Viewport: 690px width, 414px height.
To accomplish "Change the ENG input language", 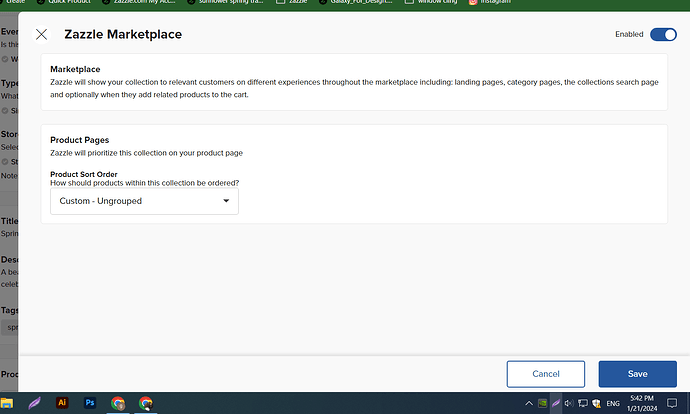I will click(613, 403).
